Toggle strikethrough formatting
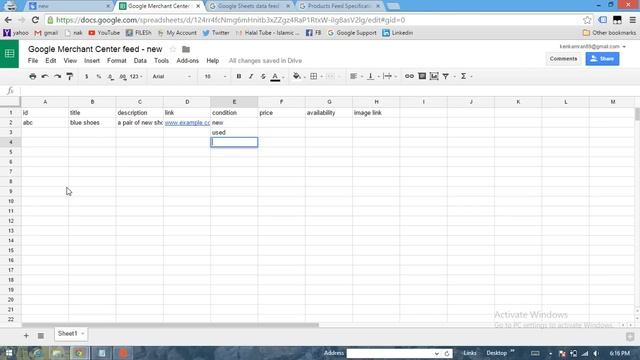 [263, 76]
